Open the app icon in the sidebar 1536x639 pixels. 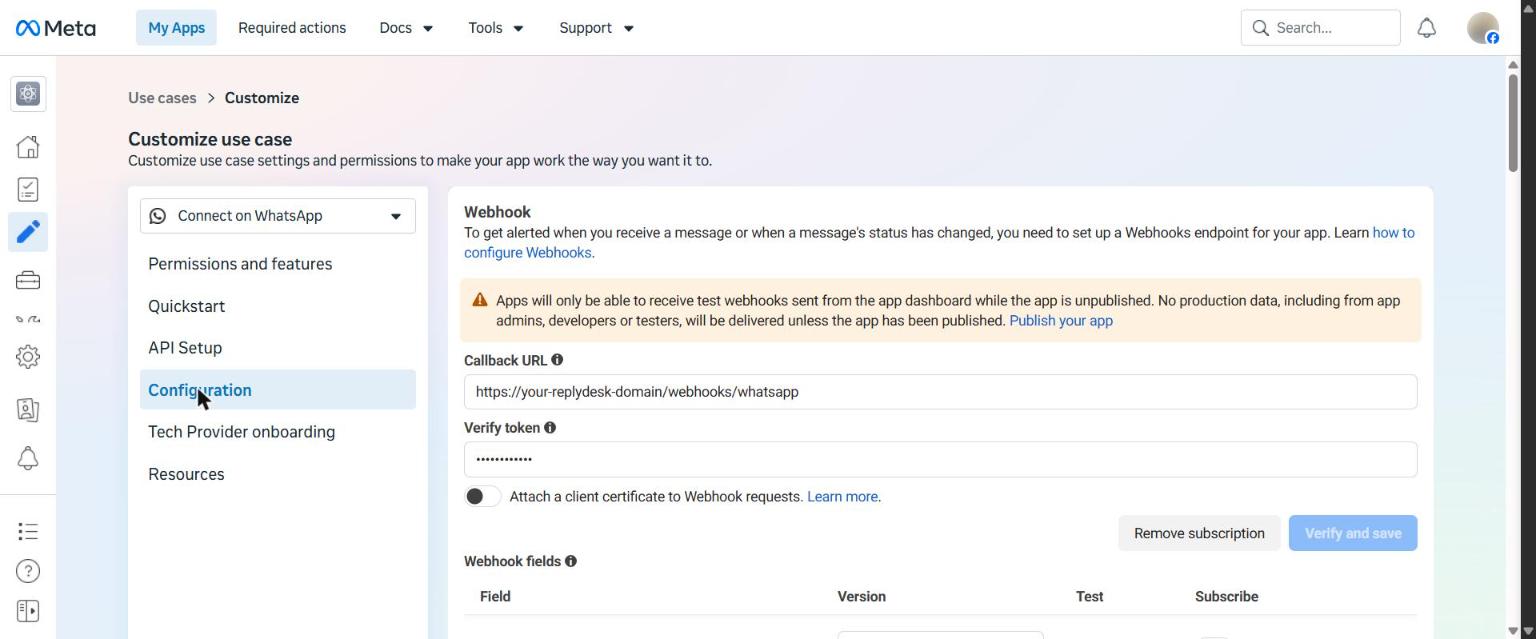click(x=28, y=94)
